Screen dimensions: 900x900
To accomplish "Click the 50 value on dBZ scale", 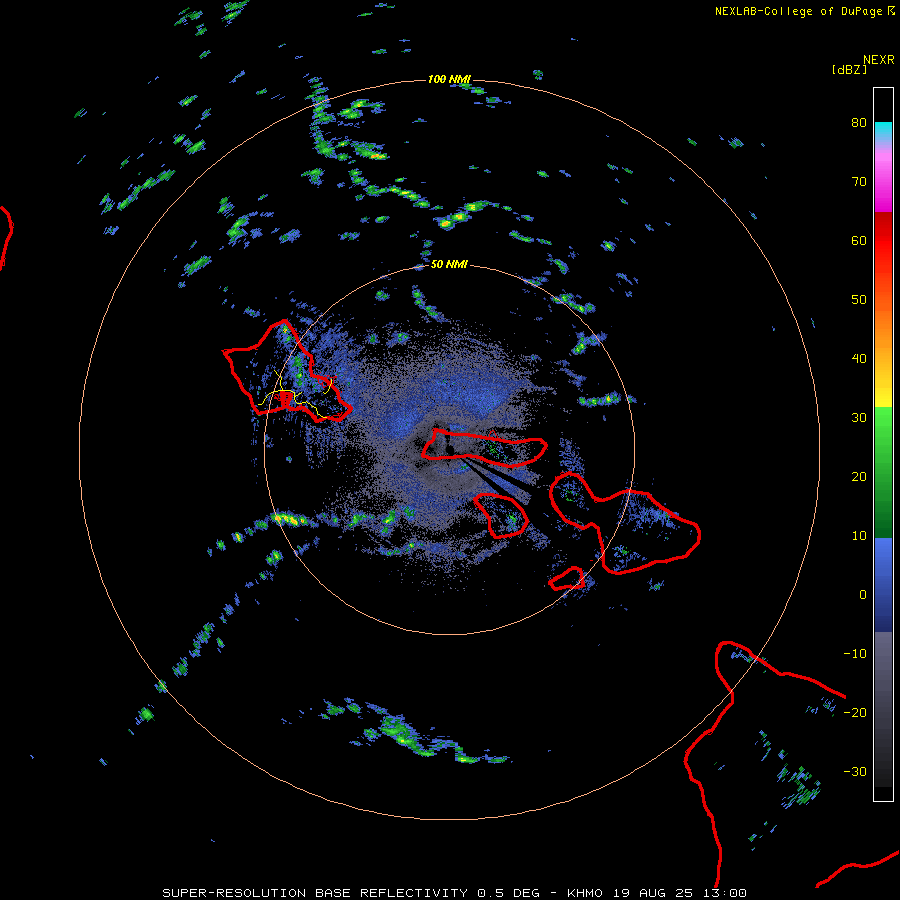I will [859, 300].
